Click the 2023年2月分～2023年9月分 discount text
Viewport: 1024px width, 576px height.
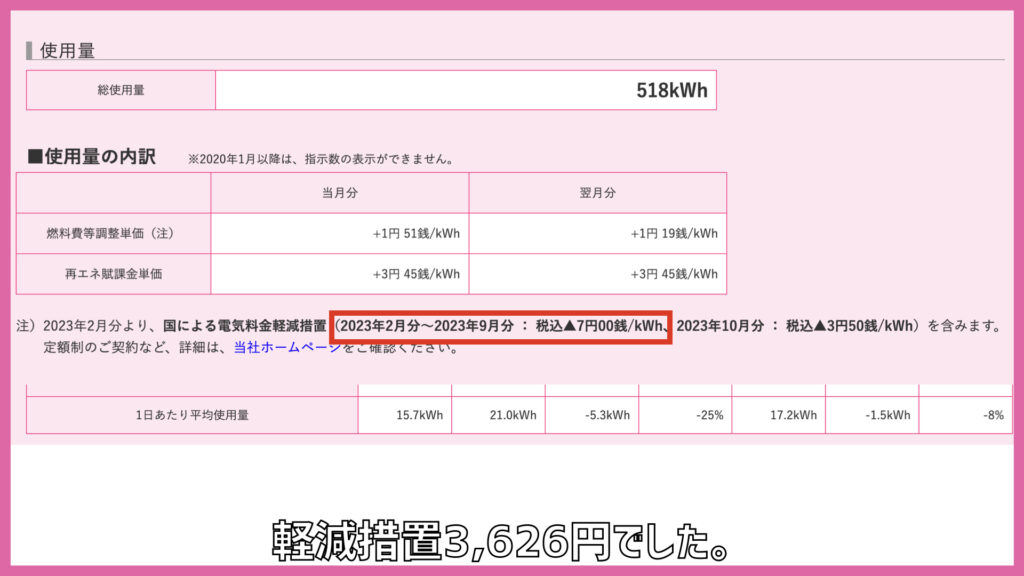click(x=501, y=325)
